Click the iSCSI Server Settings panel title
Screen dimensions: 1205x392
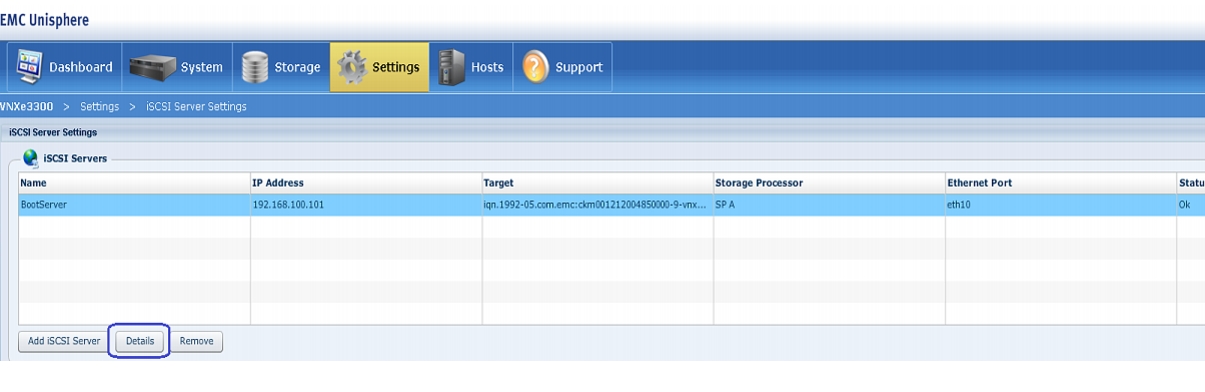pyautogui.click(x=52, y=132)
